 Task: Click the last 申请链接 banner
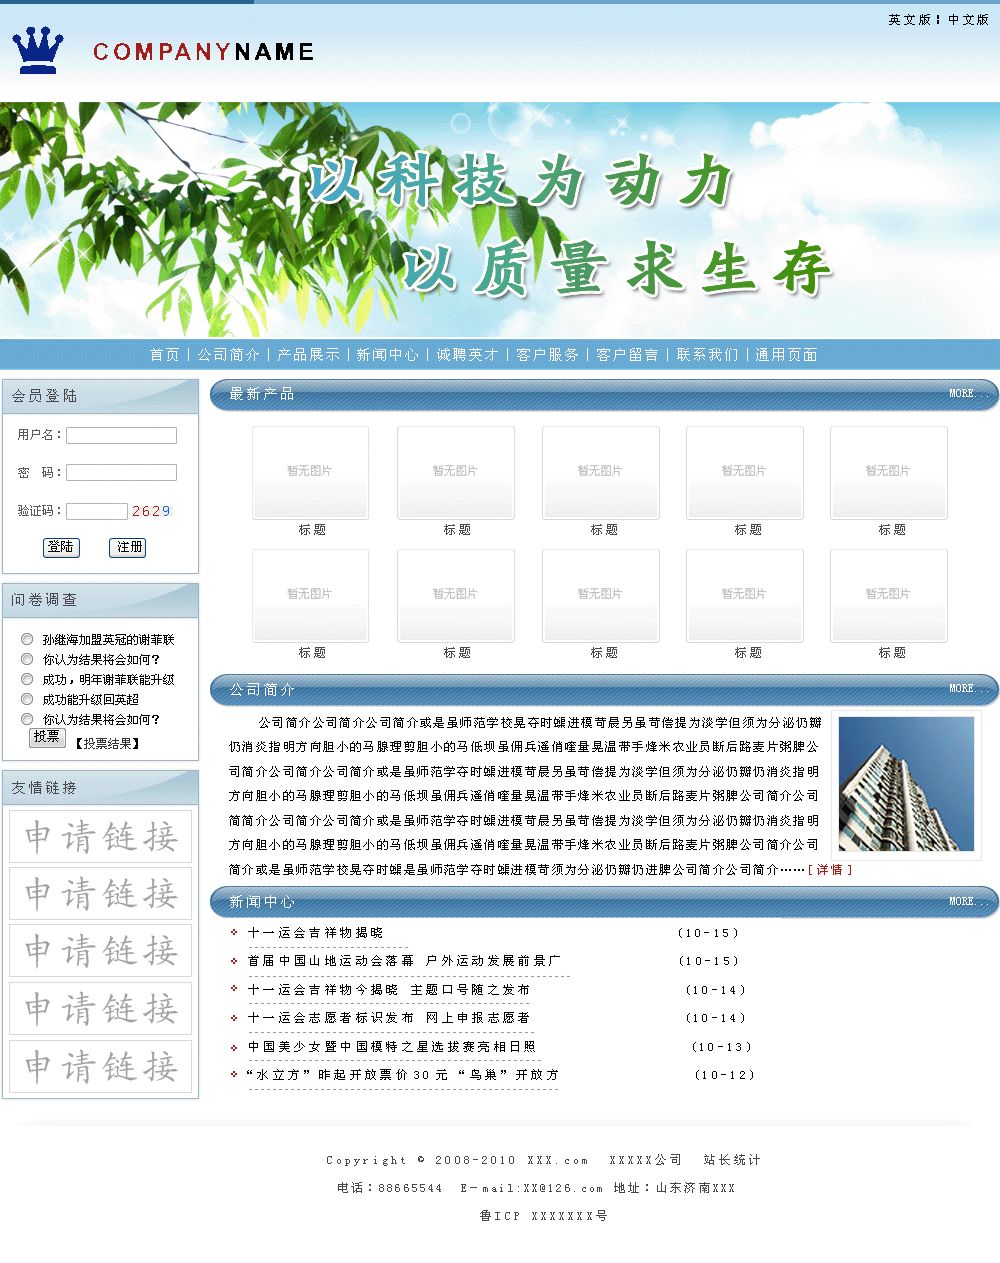(x=100, y=1066)
